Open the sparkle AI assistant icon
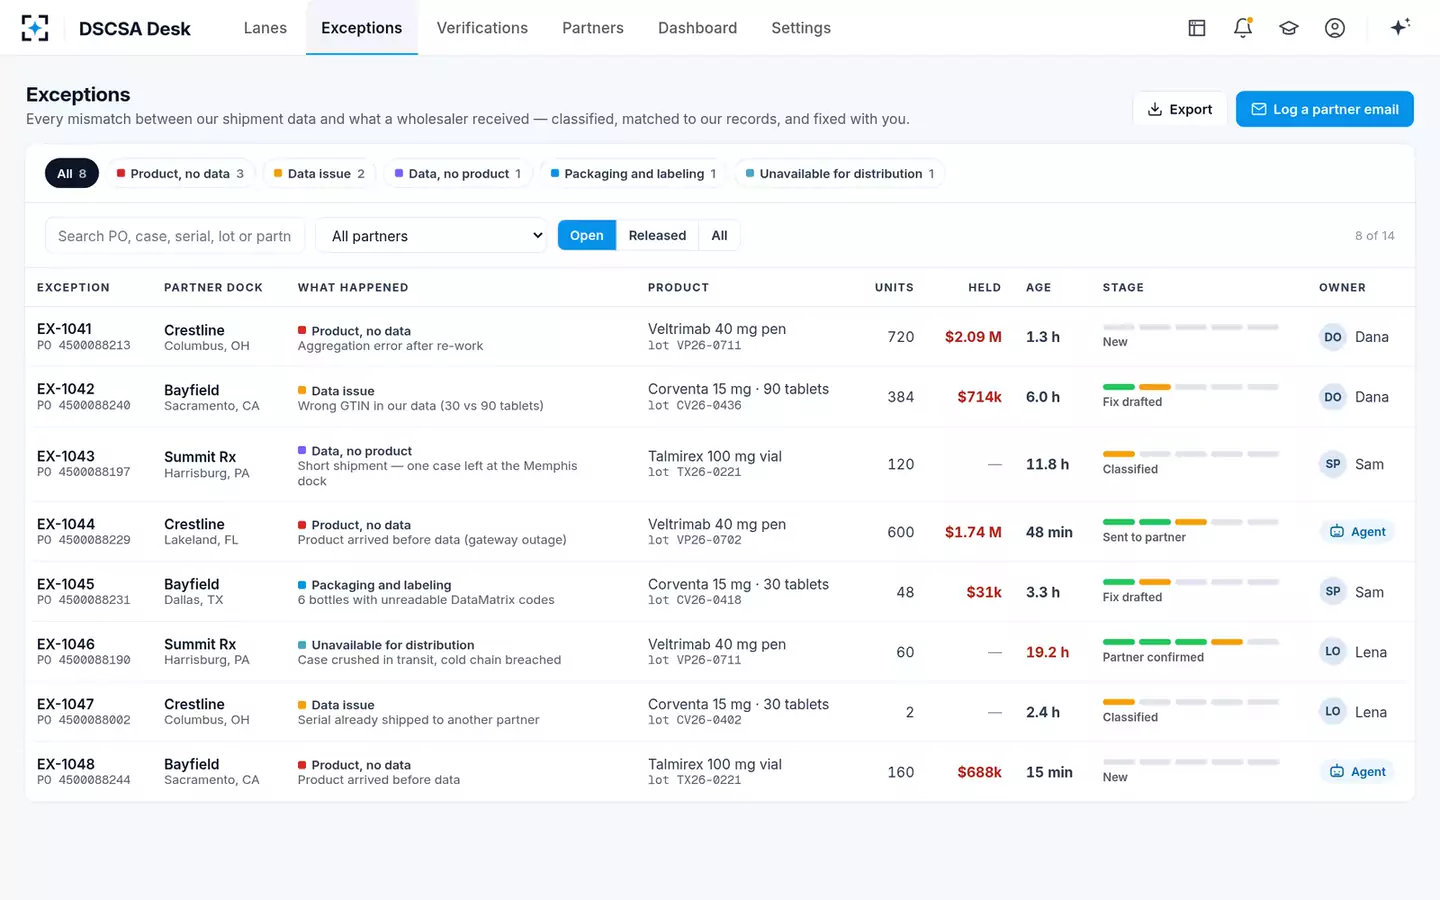Image resolution: width=1440 pixels, height=900 pixels. [x=1400, y=27]
